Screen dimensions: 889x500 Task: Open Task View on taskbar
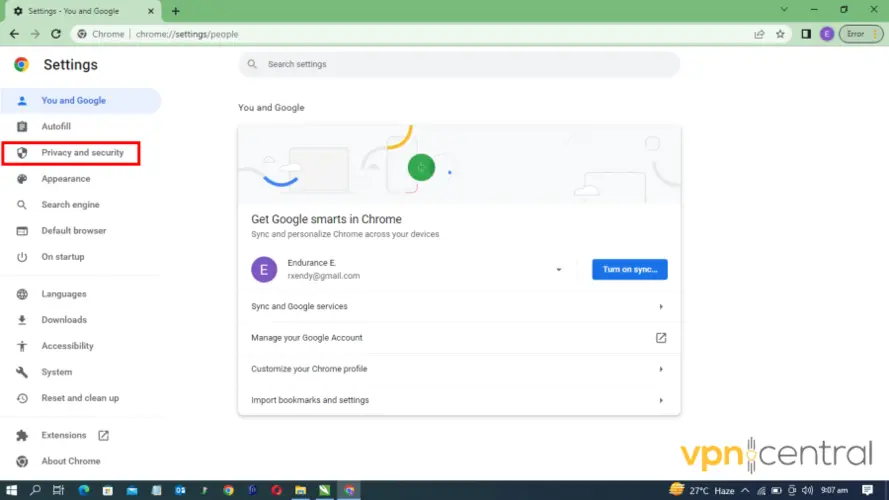[58, 490]
